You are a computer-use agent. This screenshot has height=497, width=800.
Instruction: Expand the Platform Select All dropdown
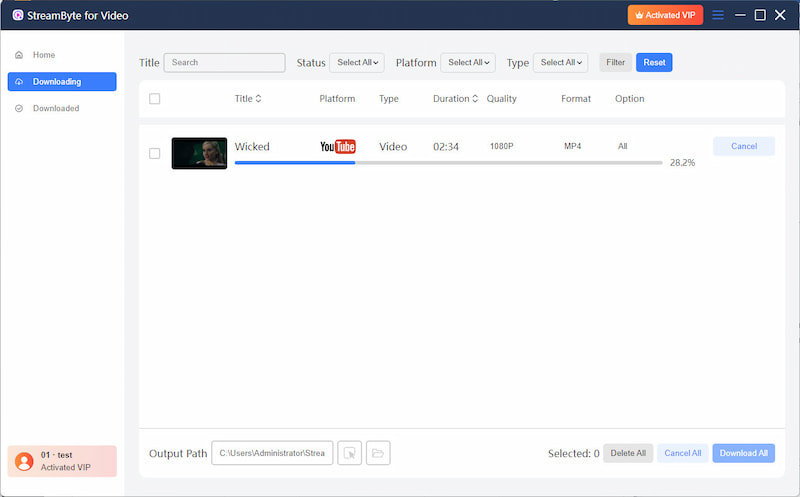click(x=468, y=62)
